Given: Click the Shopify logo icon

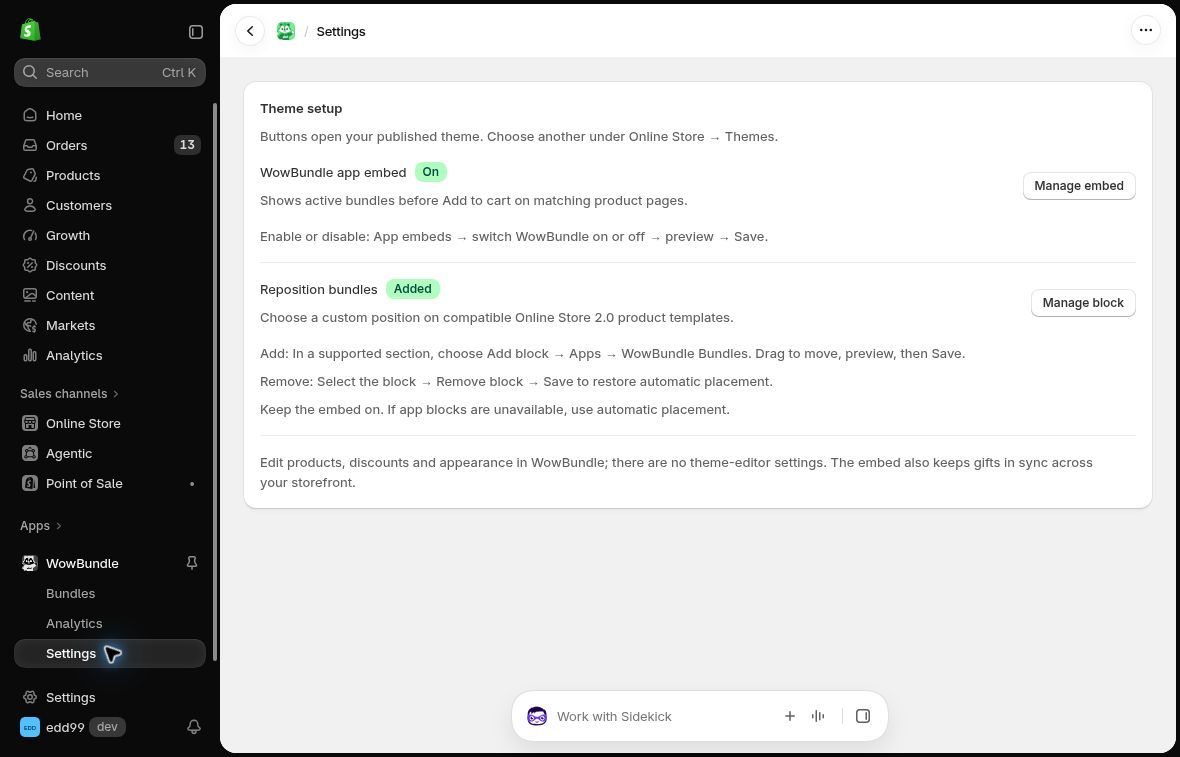Looking at the screenshot, I should click(30, 30).
